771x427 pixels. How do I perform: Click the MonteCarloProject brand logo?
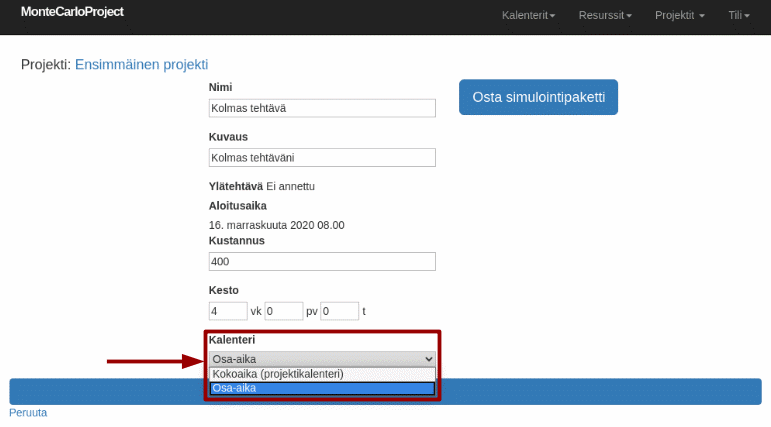pos(72,13)
